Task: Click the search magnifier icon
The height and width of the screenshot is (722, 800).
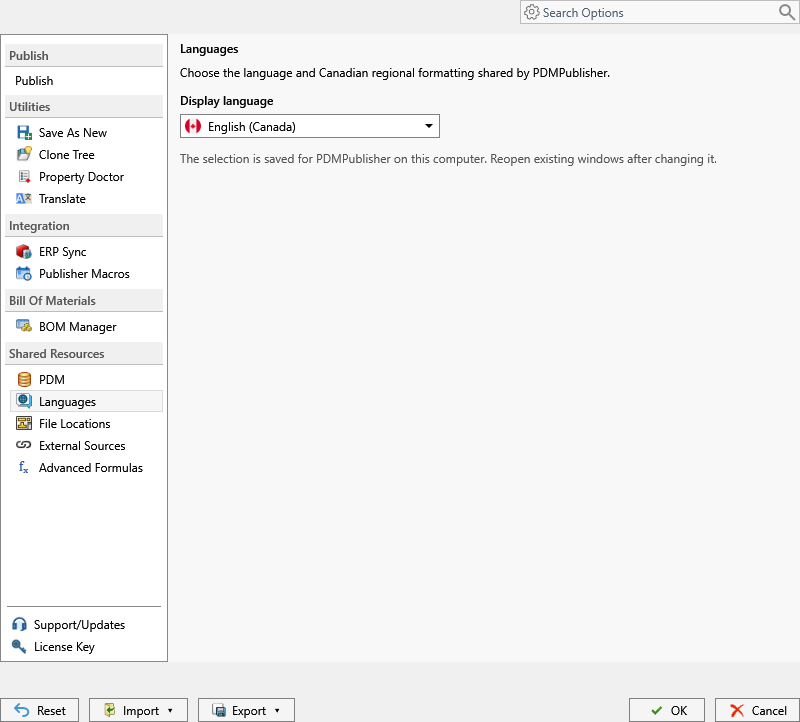Action: pyautogui.click(x=786, y=12)
